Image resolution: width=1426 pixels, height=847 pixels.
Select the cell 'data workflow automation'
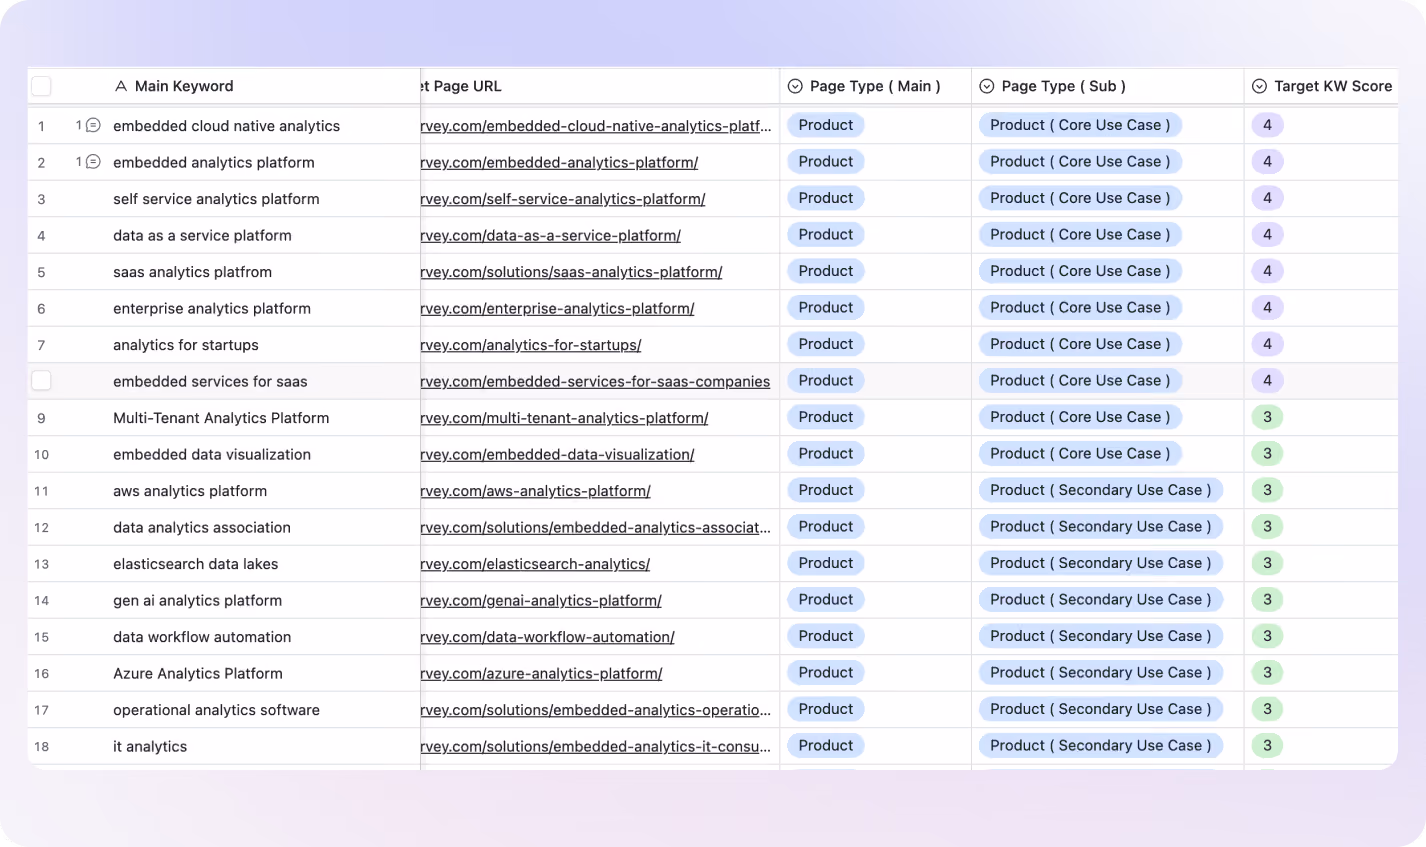pos(202,637)
